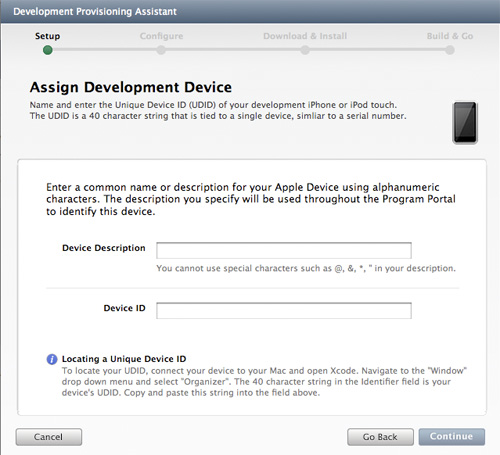Click the Device ID label
The height and width of the screenshot is (455, 500).
click(124, 308)
